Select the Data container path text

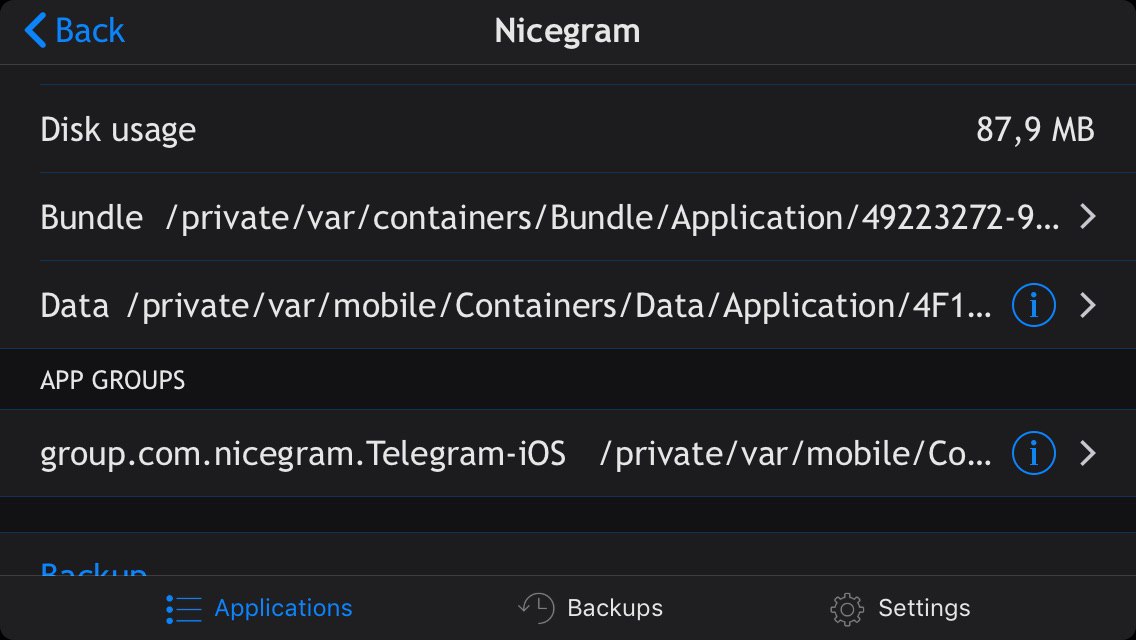559,306
